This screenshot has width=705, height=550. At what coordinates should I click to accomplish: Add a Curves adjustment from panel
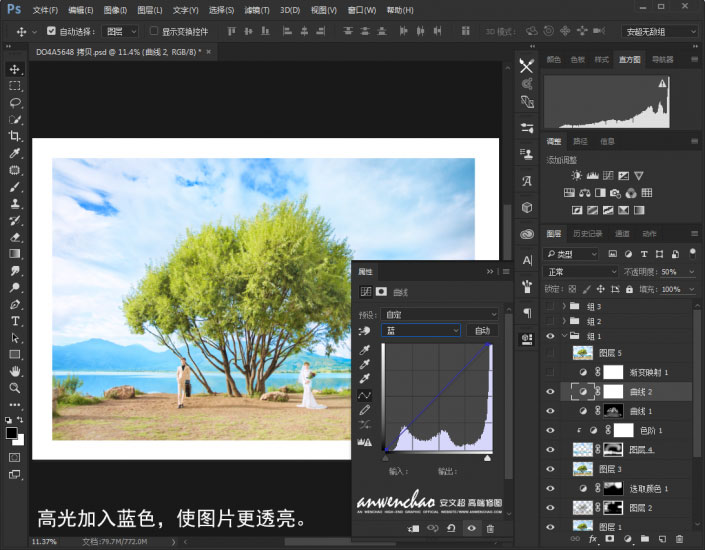(608, 175)
